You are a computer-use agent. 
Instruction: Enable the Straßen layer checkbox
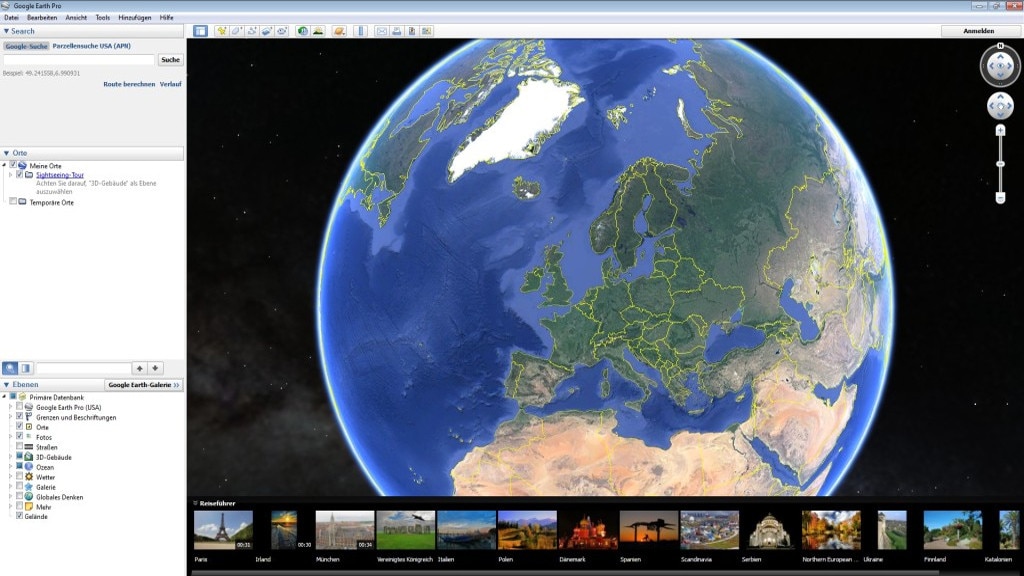pyautogui.click(x=20, y=446)
